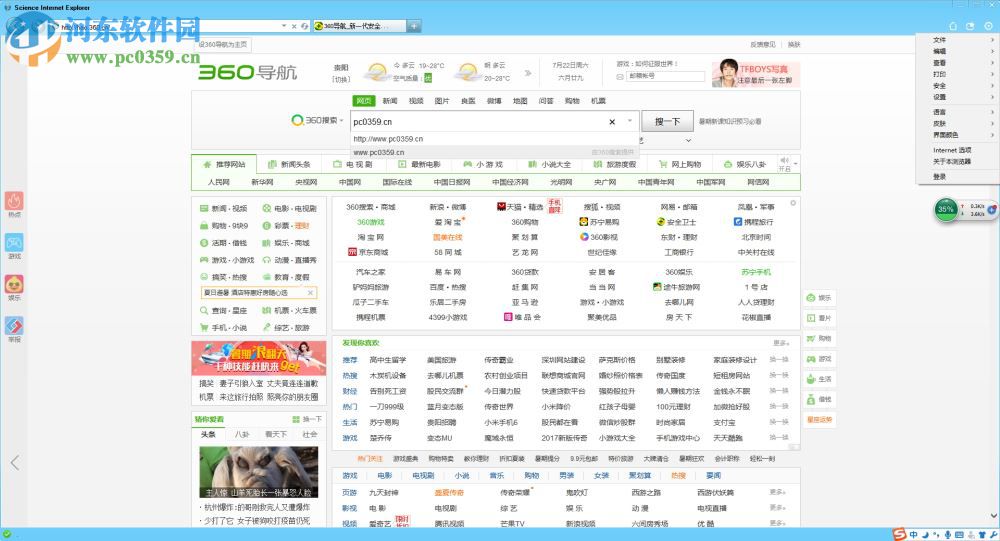Expand the 打印 submenu arrow
The height and width of the screenshot is (541, 1000).
pos(992,74)
